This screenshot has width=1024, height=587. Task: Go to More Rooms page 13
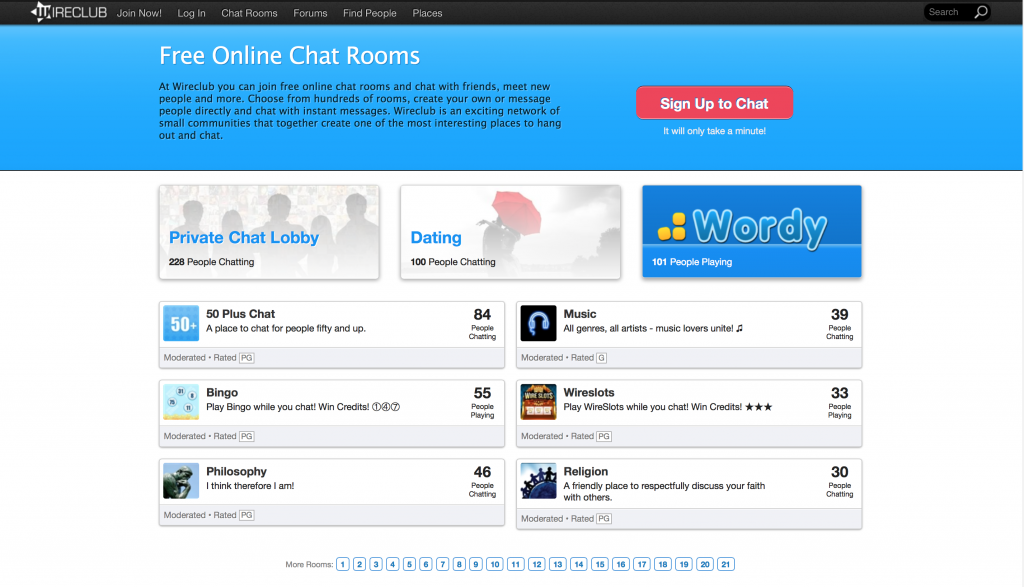tap(558, 564)
